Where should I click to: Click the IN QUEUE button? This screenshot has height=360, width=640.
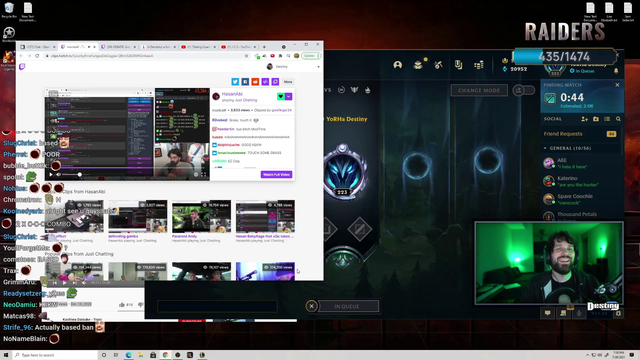click(x=348, y=306)
